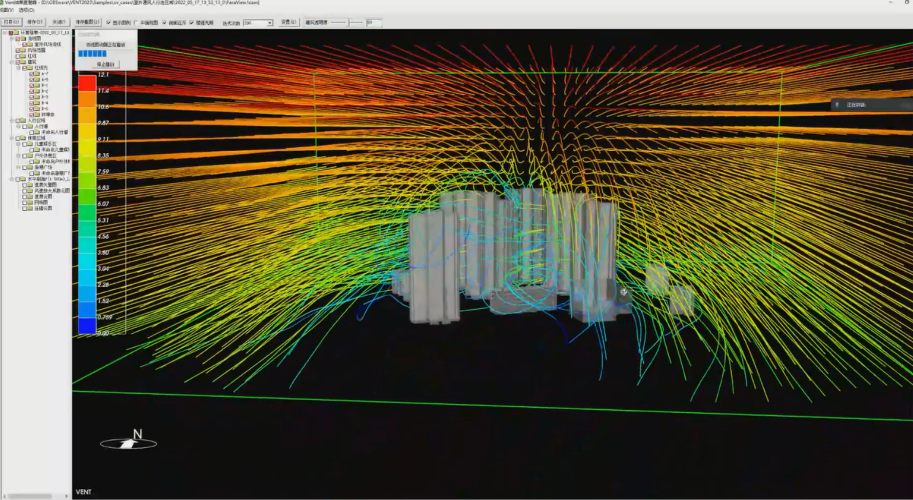This screenshot has height=500, width=913.
Task: Click the folder icon beside 建筑 tree node
Action: (22, 61)
